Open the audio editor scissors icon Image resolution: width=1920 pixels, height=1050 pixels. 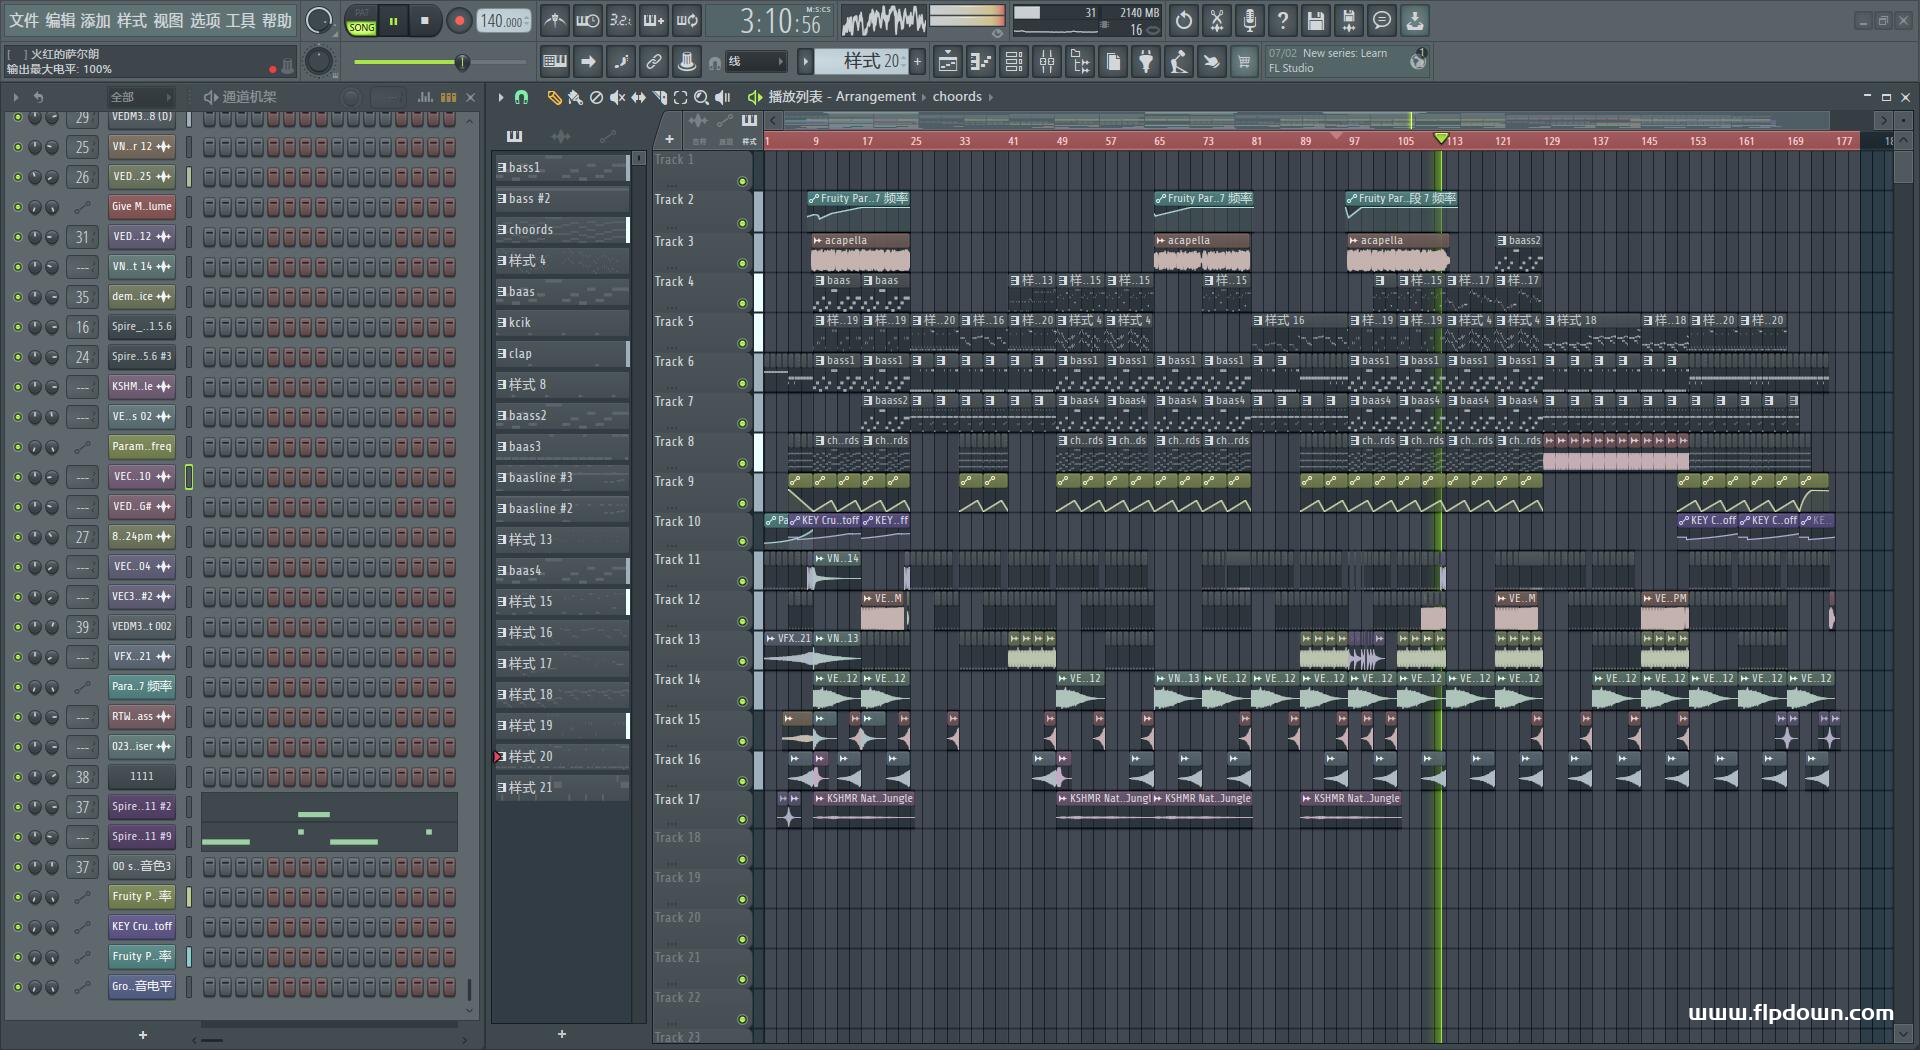[x=1217, y=20]
